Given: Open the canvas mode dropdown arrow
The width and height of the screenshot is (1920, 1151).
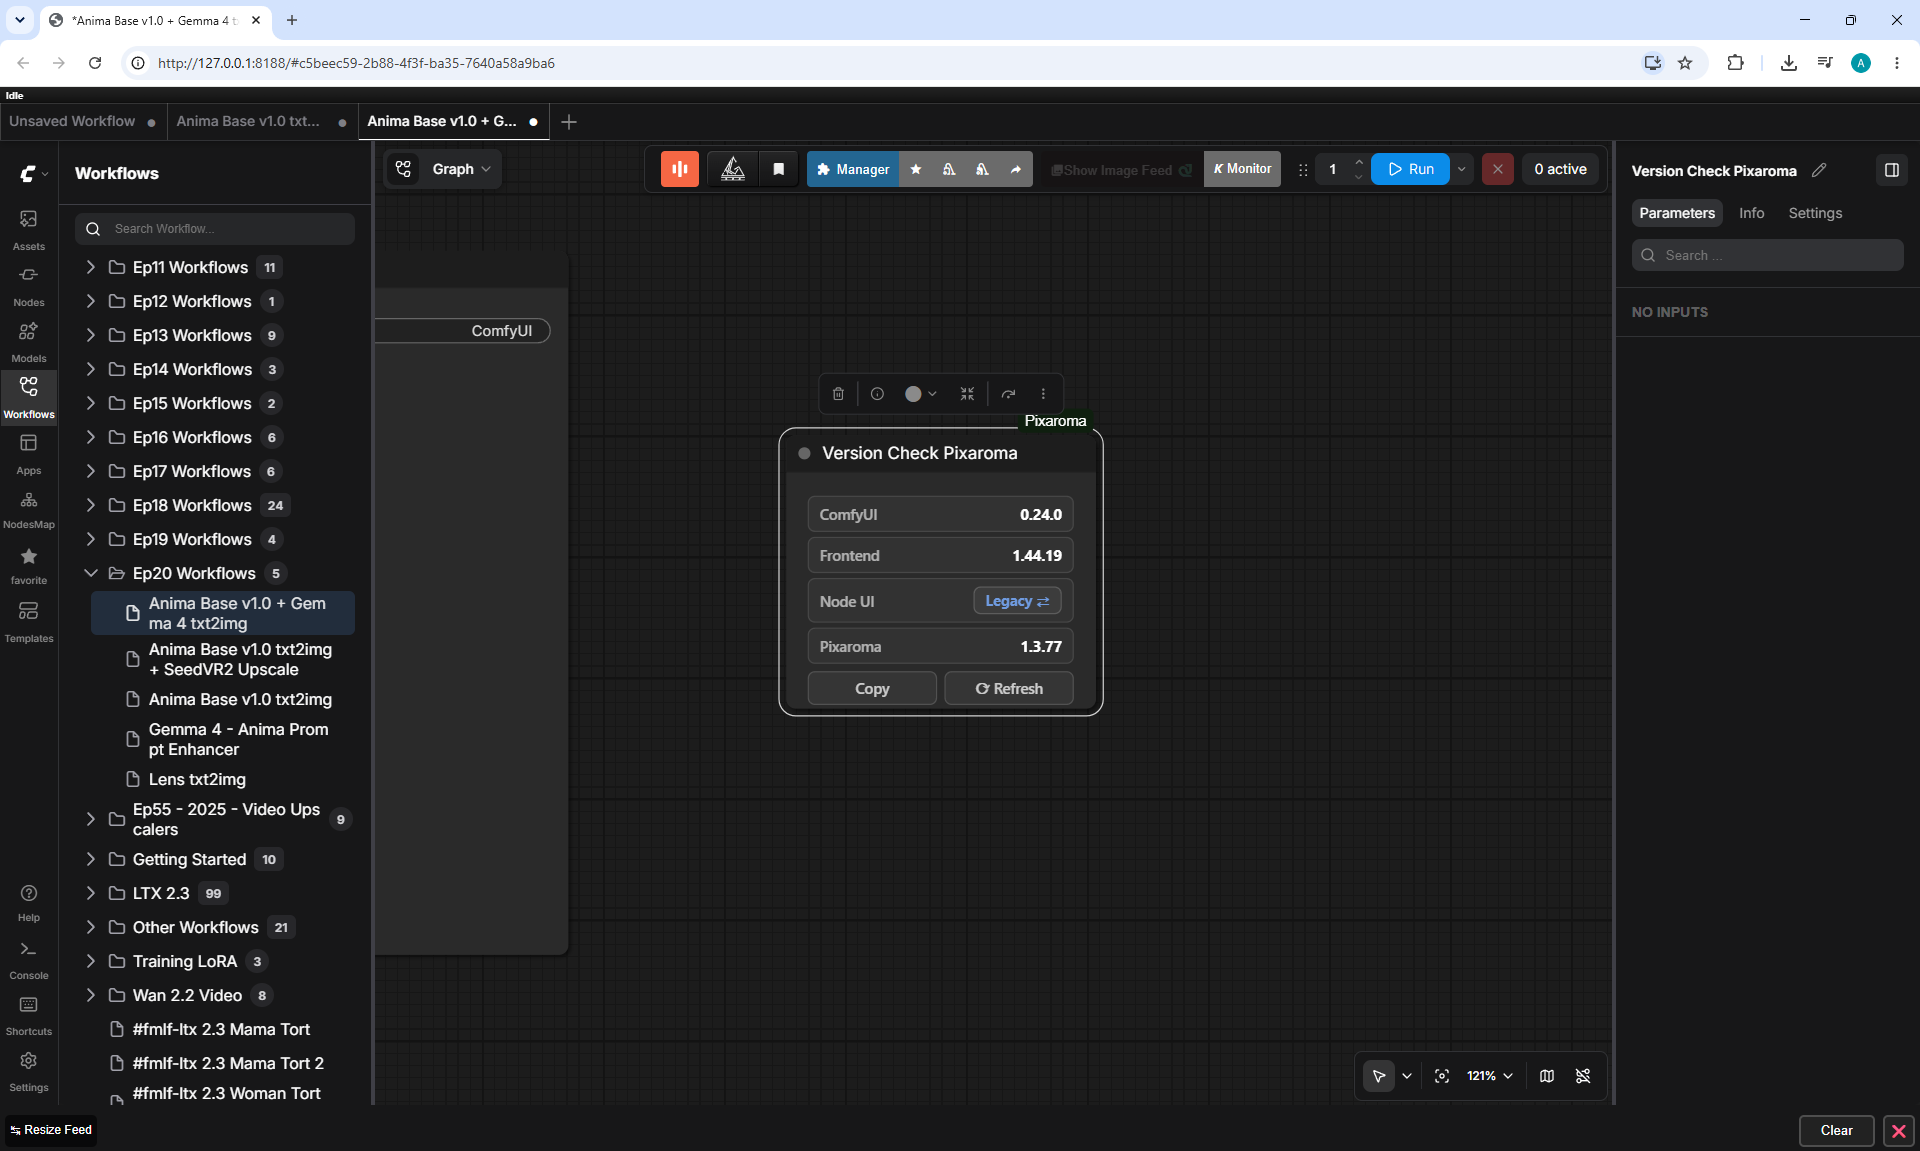Looking at the screenshot, I should click(x=1407, y=1076).
